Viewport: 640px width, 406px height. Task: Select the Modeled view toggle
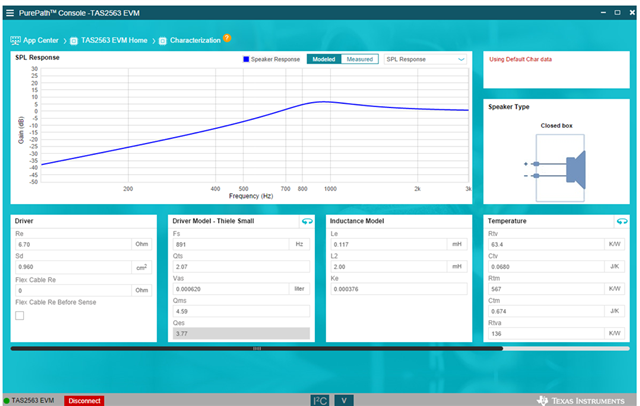pos(324,59)
